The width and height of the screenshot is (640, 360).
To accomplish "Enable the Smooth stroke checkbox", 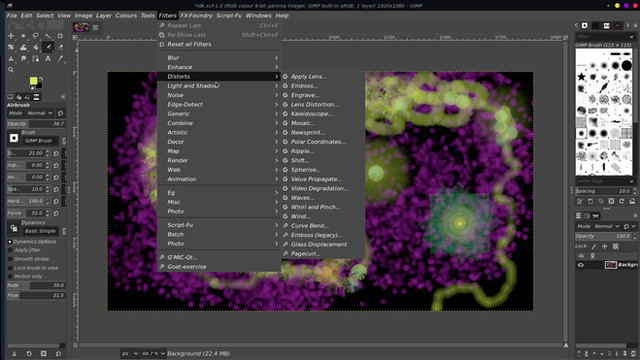I will 11,259.
